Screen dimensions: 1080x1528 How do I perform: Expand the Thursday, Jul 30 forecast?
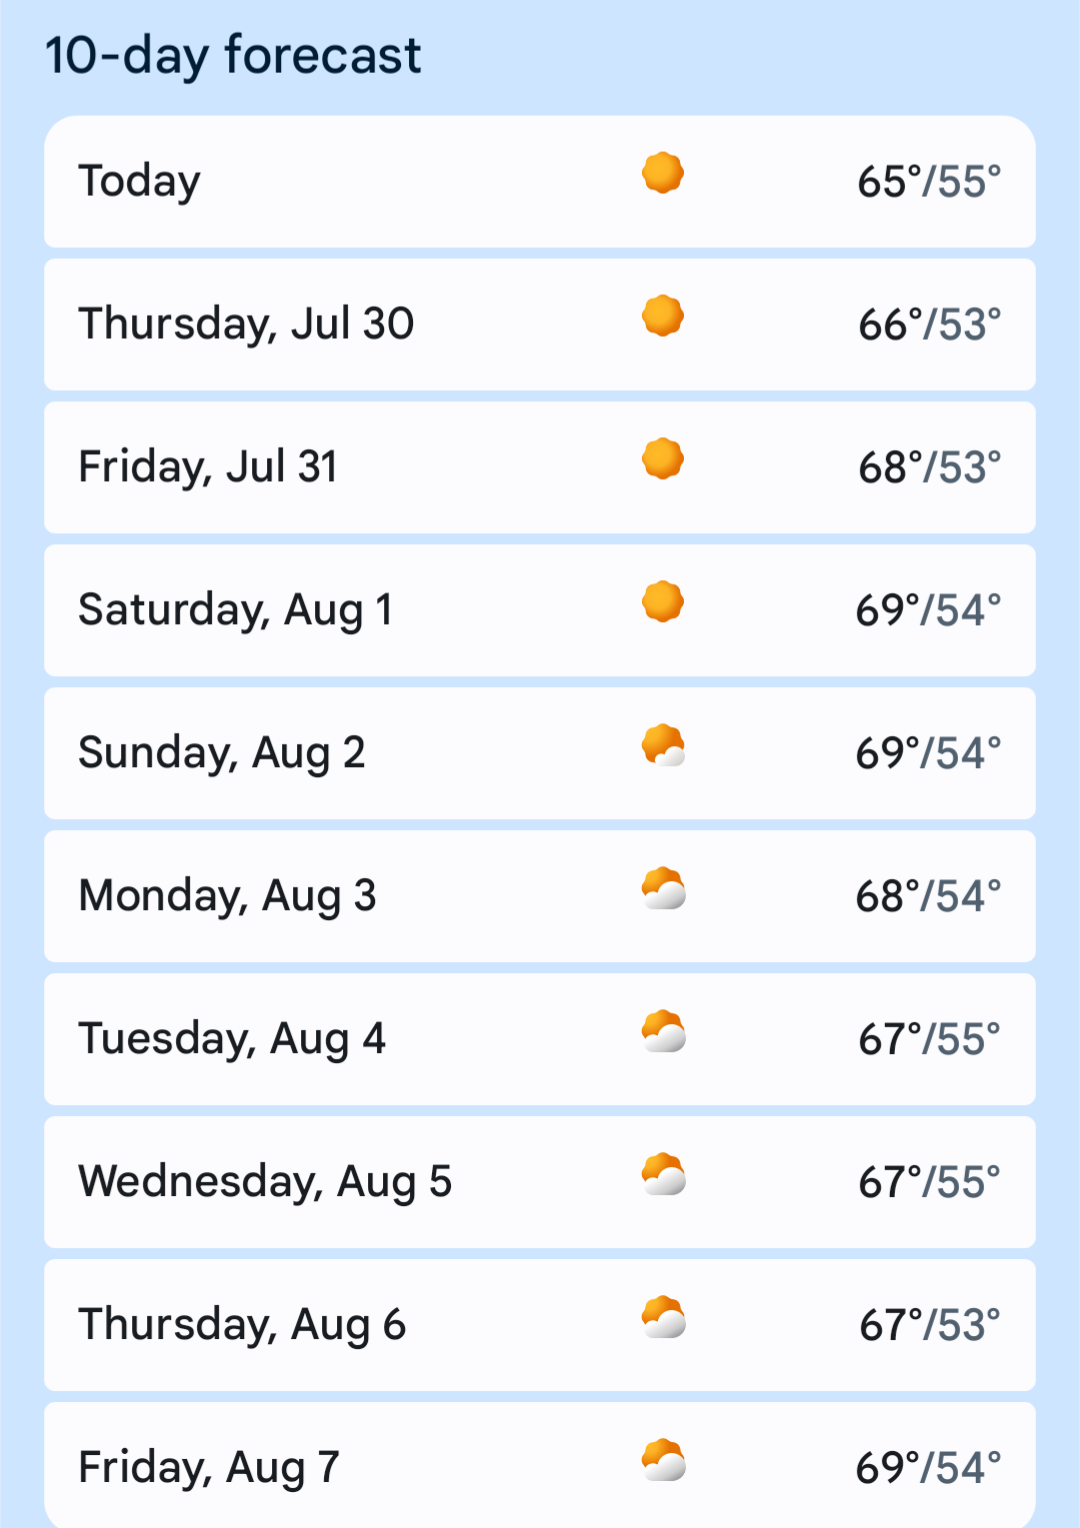(x=540, y=325)
